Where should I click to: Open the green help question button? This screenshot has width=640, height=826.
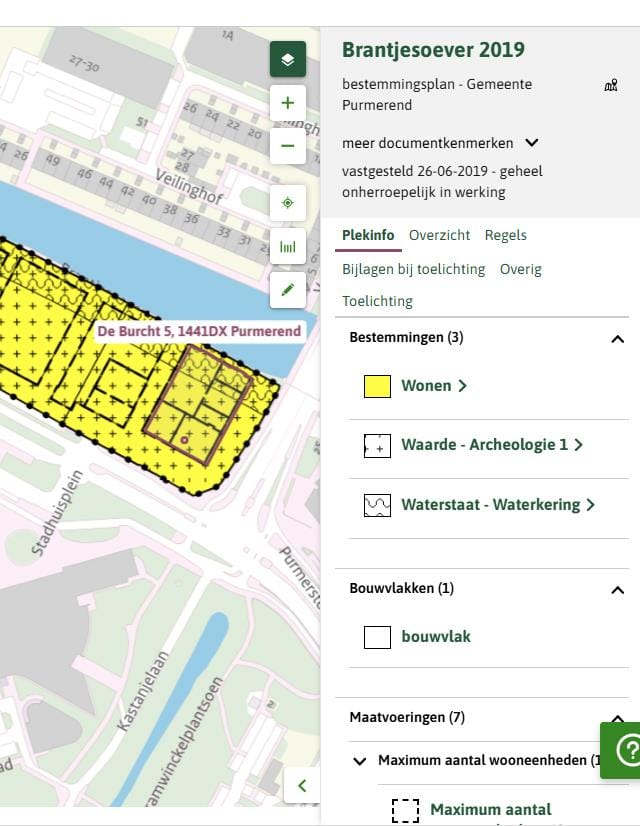pyautogui.click(x=624, y=750)
